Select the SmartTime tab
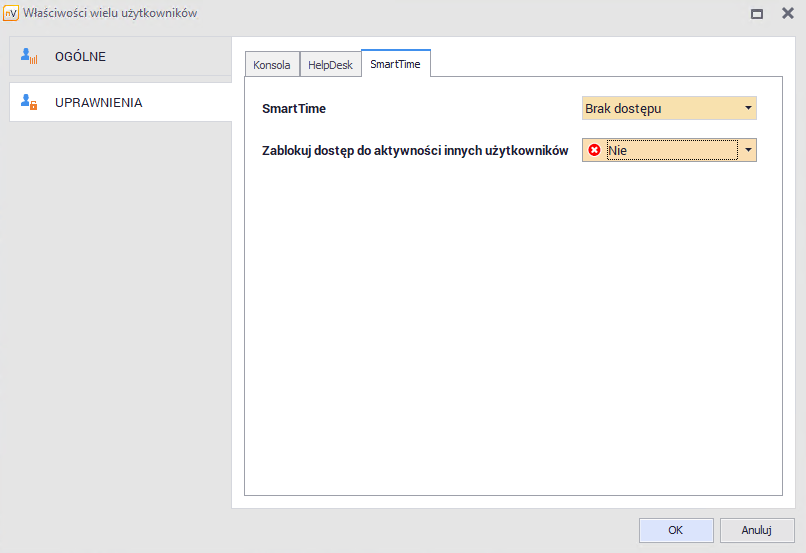Screen dimensions: 806x553 tap(395, 64)
